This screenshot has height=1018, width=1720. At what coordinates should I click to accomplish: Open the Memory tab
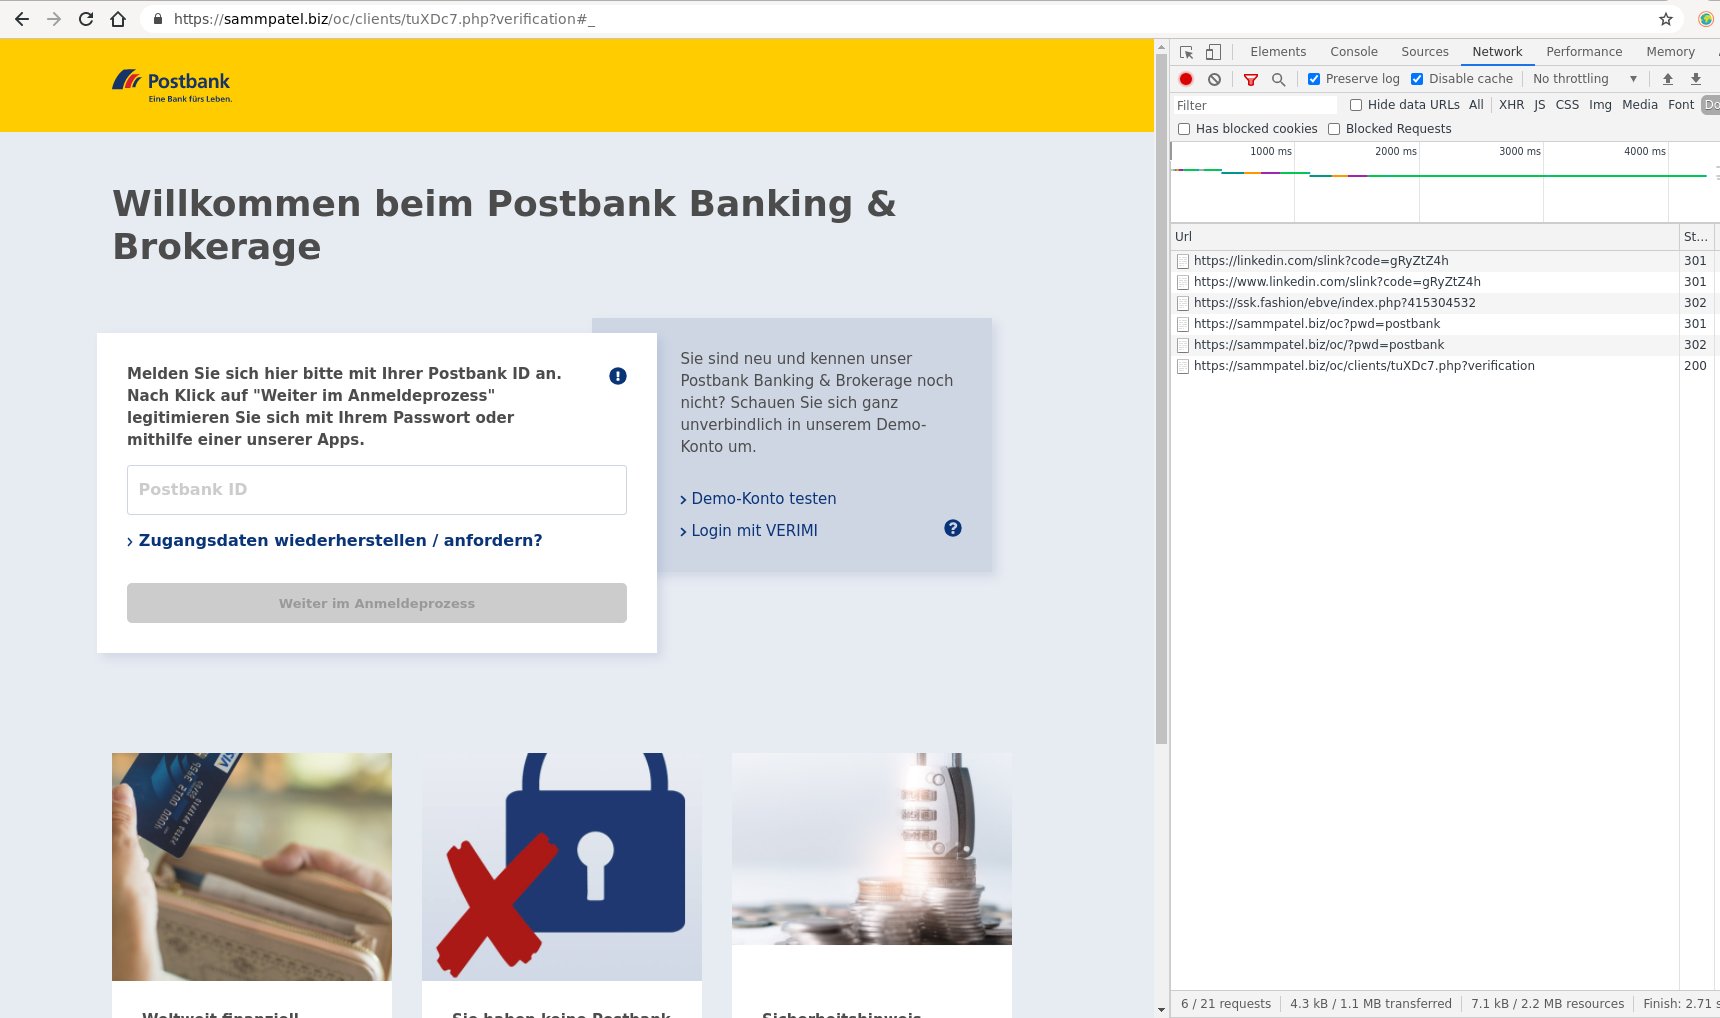pyautogui.click(x=1670, y=52)
